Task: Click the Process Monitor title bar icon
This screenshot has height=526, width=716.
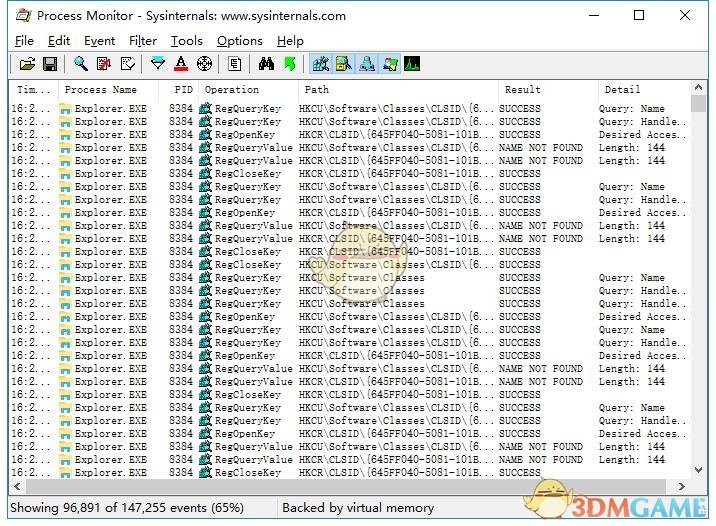Action: 24,16
